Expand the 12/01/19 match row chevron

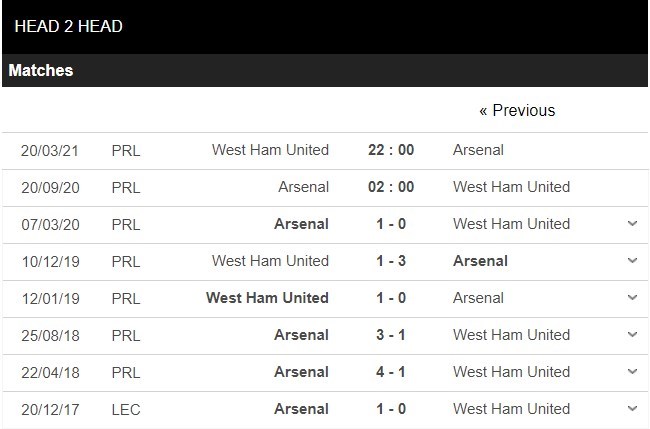click(x=632, y=298)
